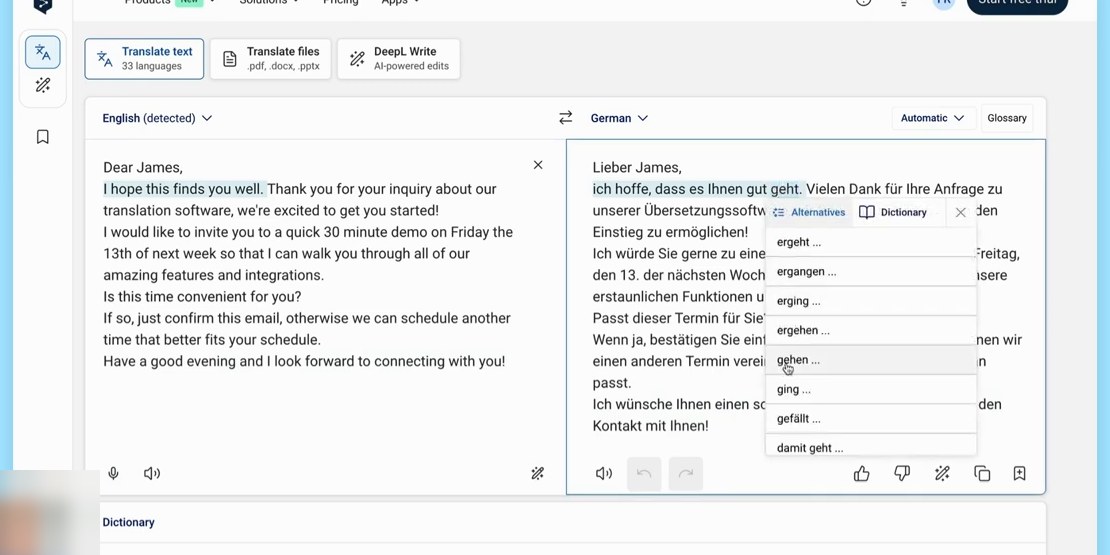1110x555 pixels.
Task: Open the German target language dropdown
Action: point(619,118)
